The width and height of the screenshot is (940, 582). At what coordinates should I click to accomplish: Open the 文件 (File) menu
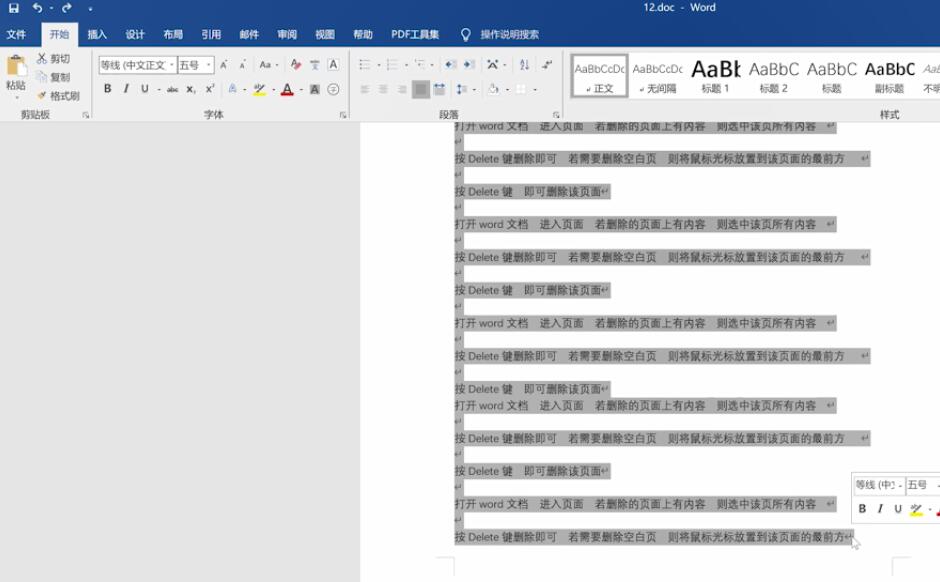(x=16, y=35)
